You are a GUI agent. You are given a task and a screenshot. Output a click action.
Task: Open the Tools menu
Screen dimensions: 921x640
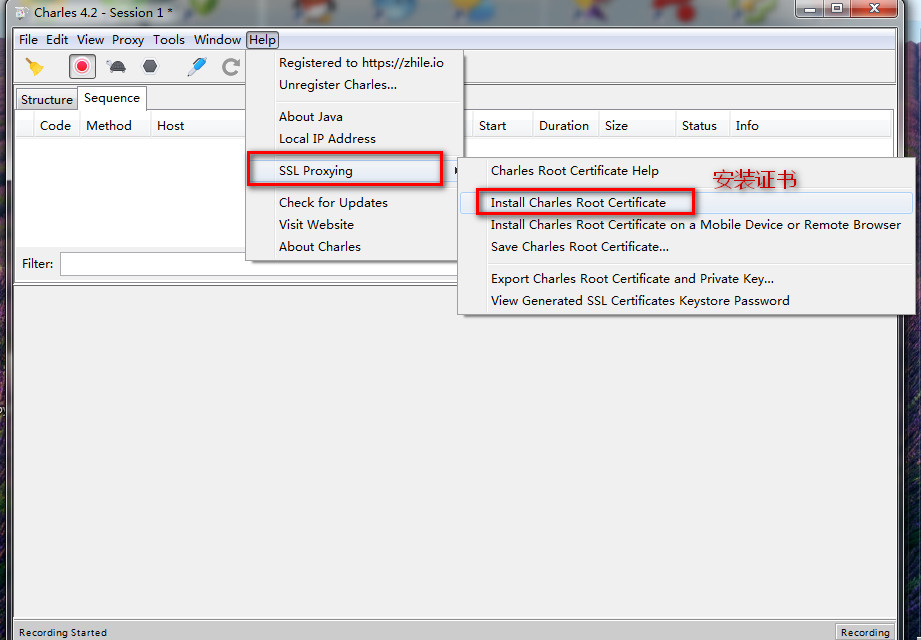point(169,40)
